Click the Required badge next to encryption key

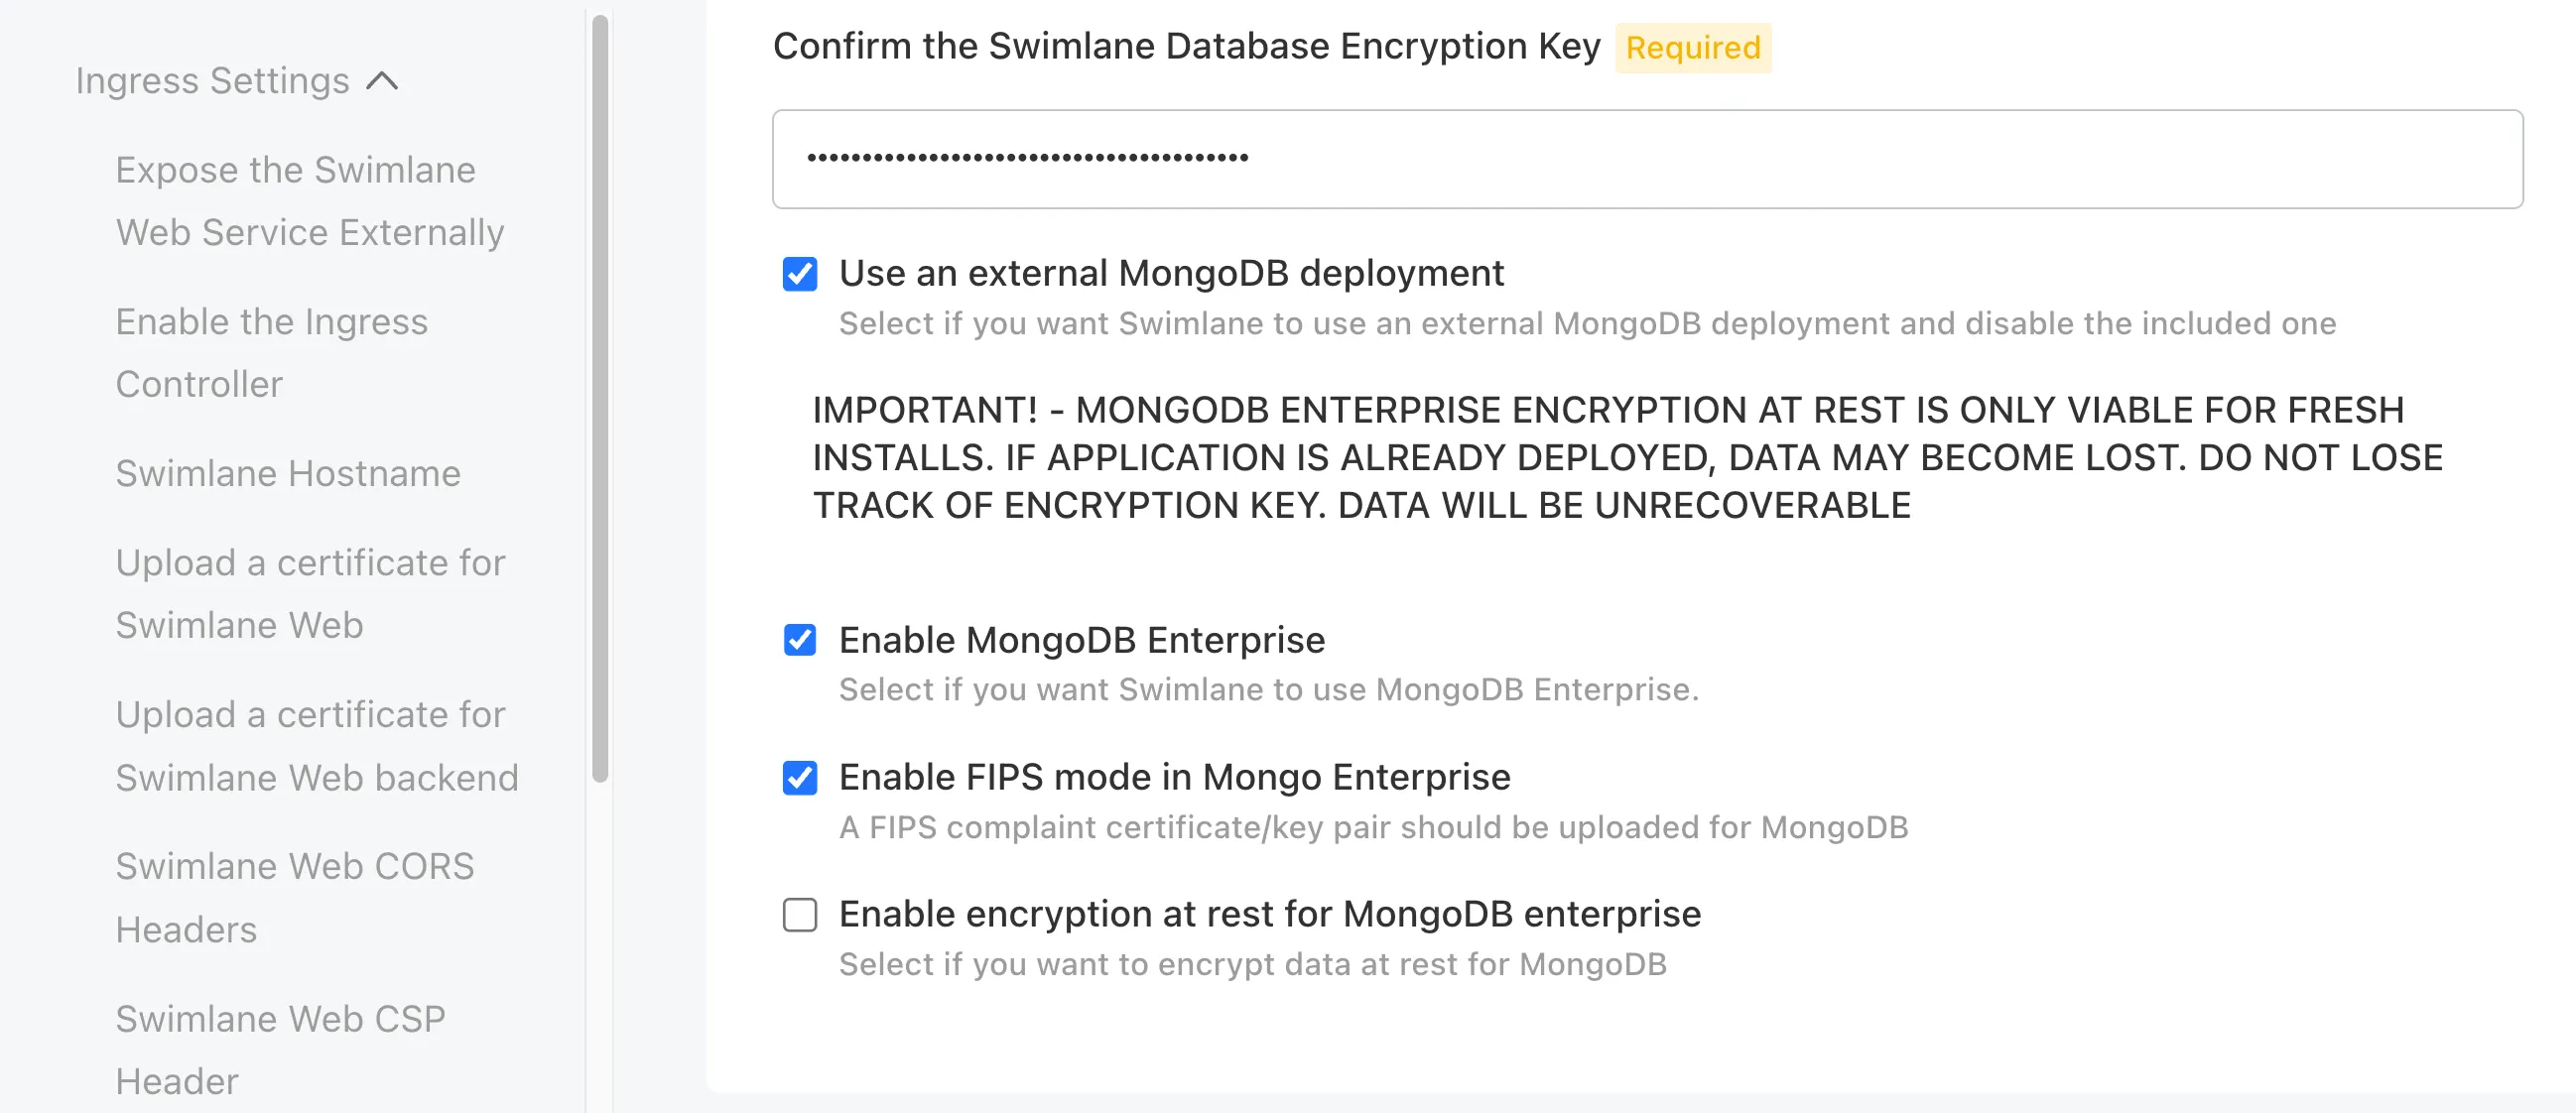(x=1693, y=48)
